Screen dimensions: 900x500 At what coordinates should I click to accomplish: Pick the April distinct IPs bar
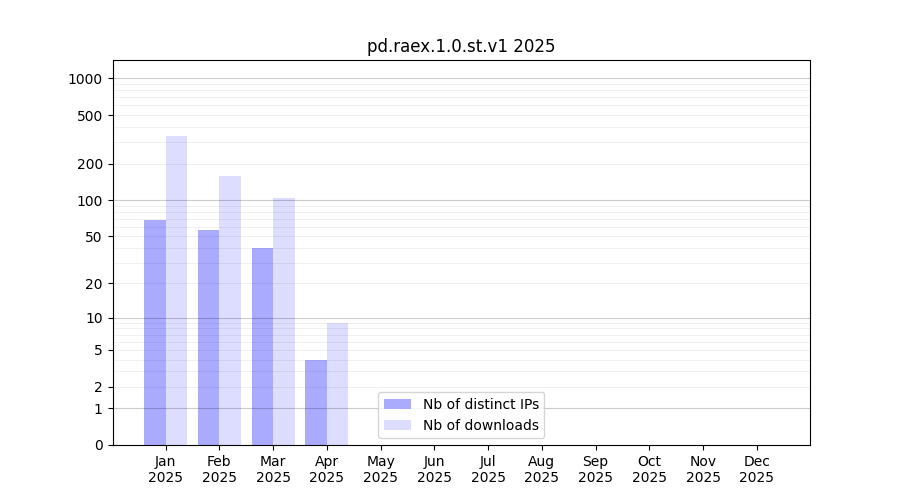click(x=316, y=402)
